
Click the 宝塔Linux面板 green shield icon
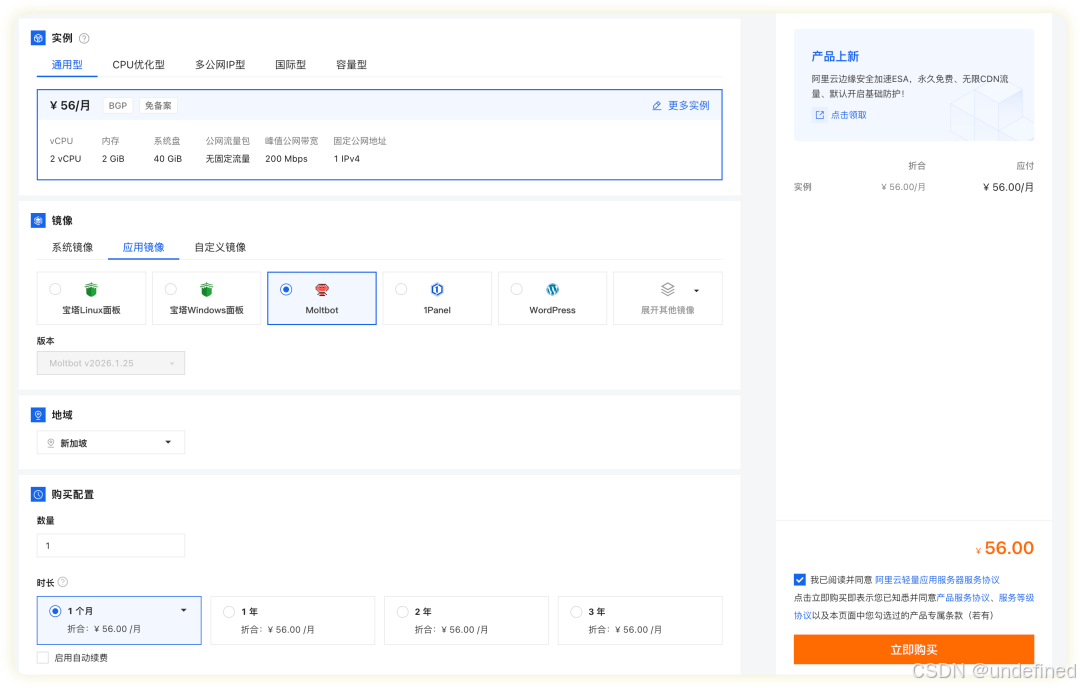[x=90, y=290]
